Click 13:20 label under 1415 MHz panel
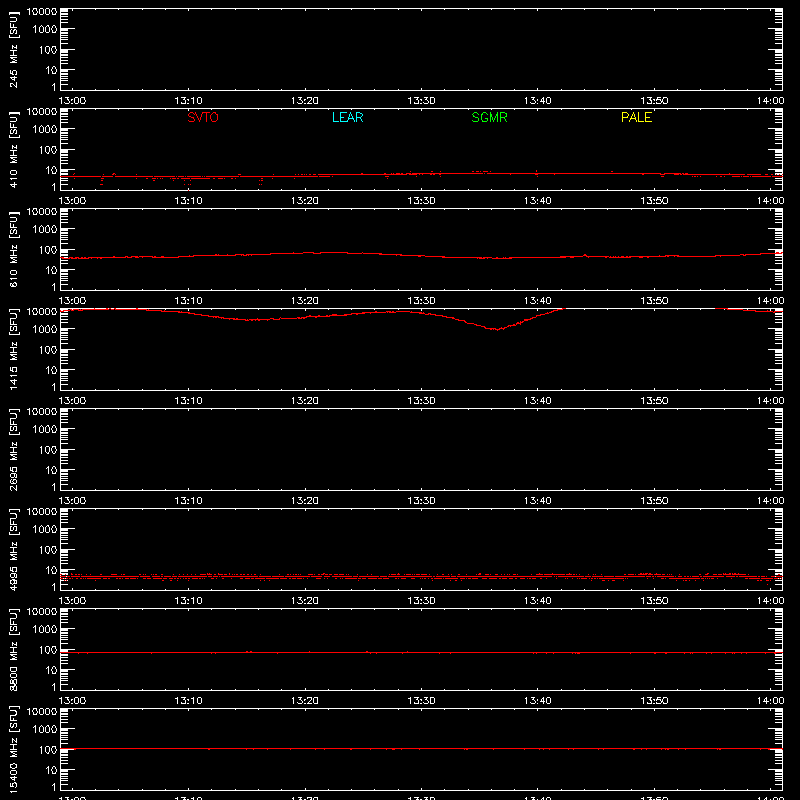Viewport: 800px width, 800px height. 305,401
